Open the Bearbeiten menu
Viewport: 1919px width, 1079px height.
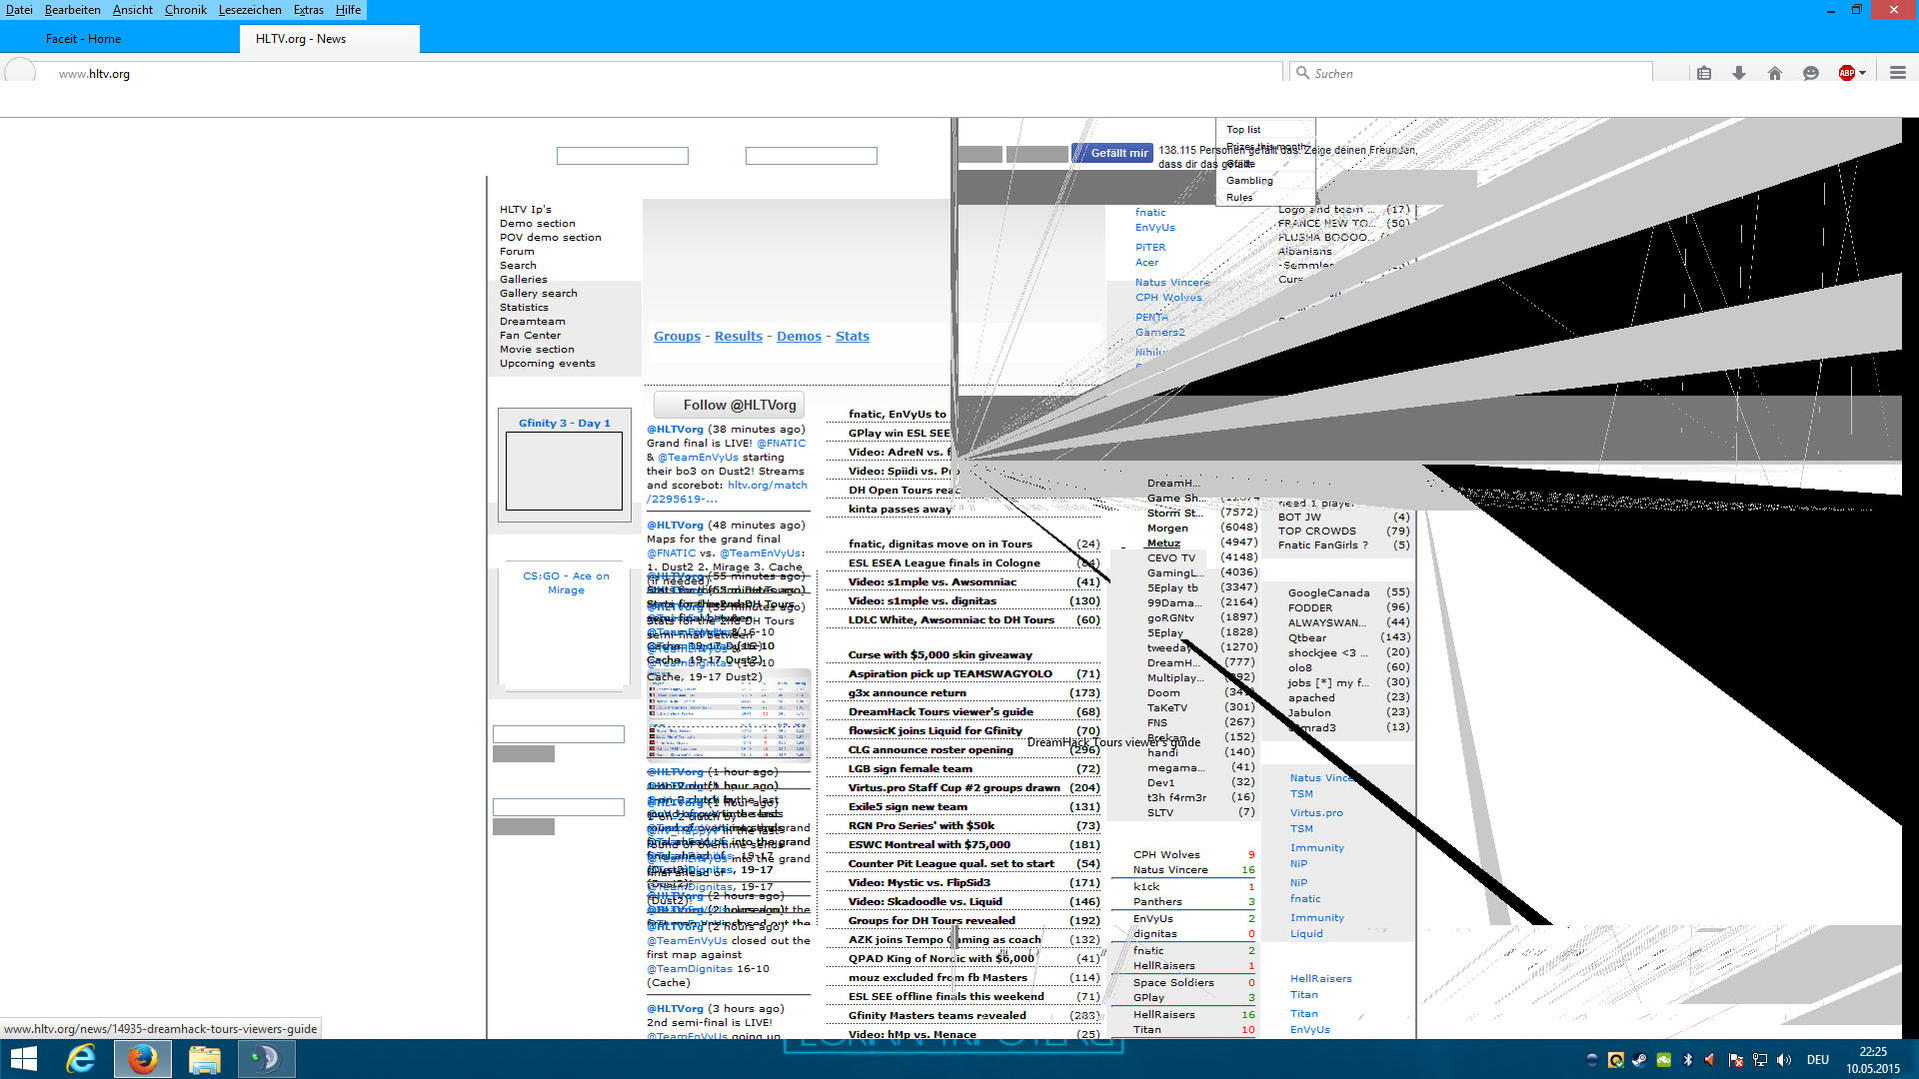point(72,10)
